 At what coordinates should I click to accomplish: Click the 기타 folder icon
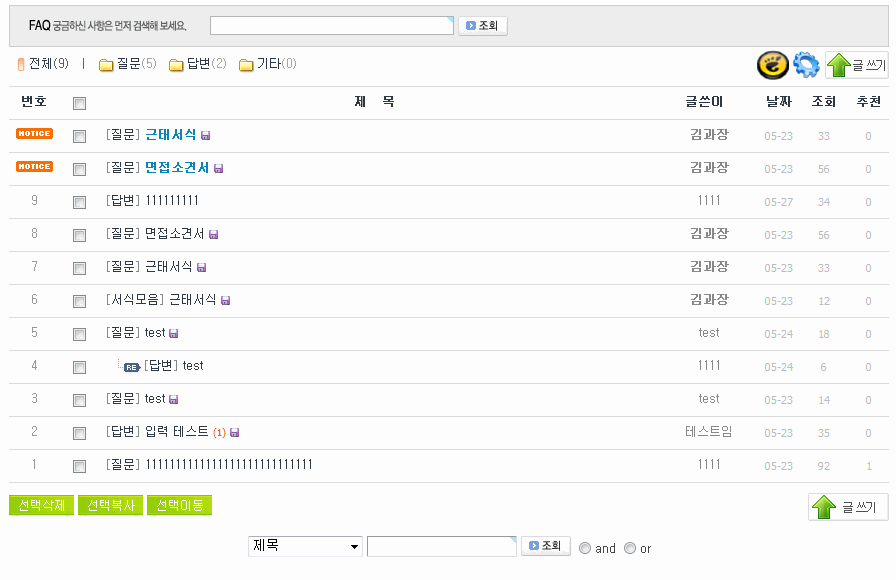pos(246,65)
